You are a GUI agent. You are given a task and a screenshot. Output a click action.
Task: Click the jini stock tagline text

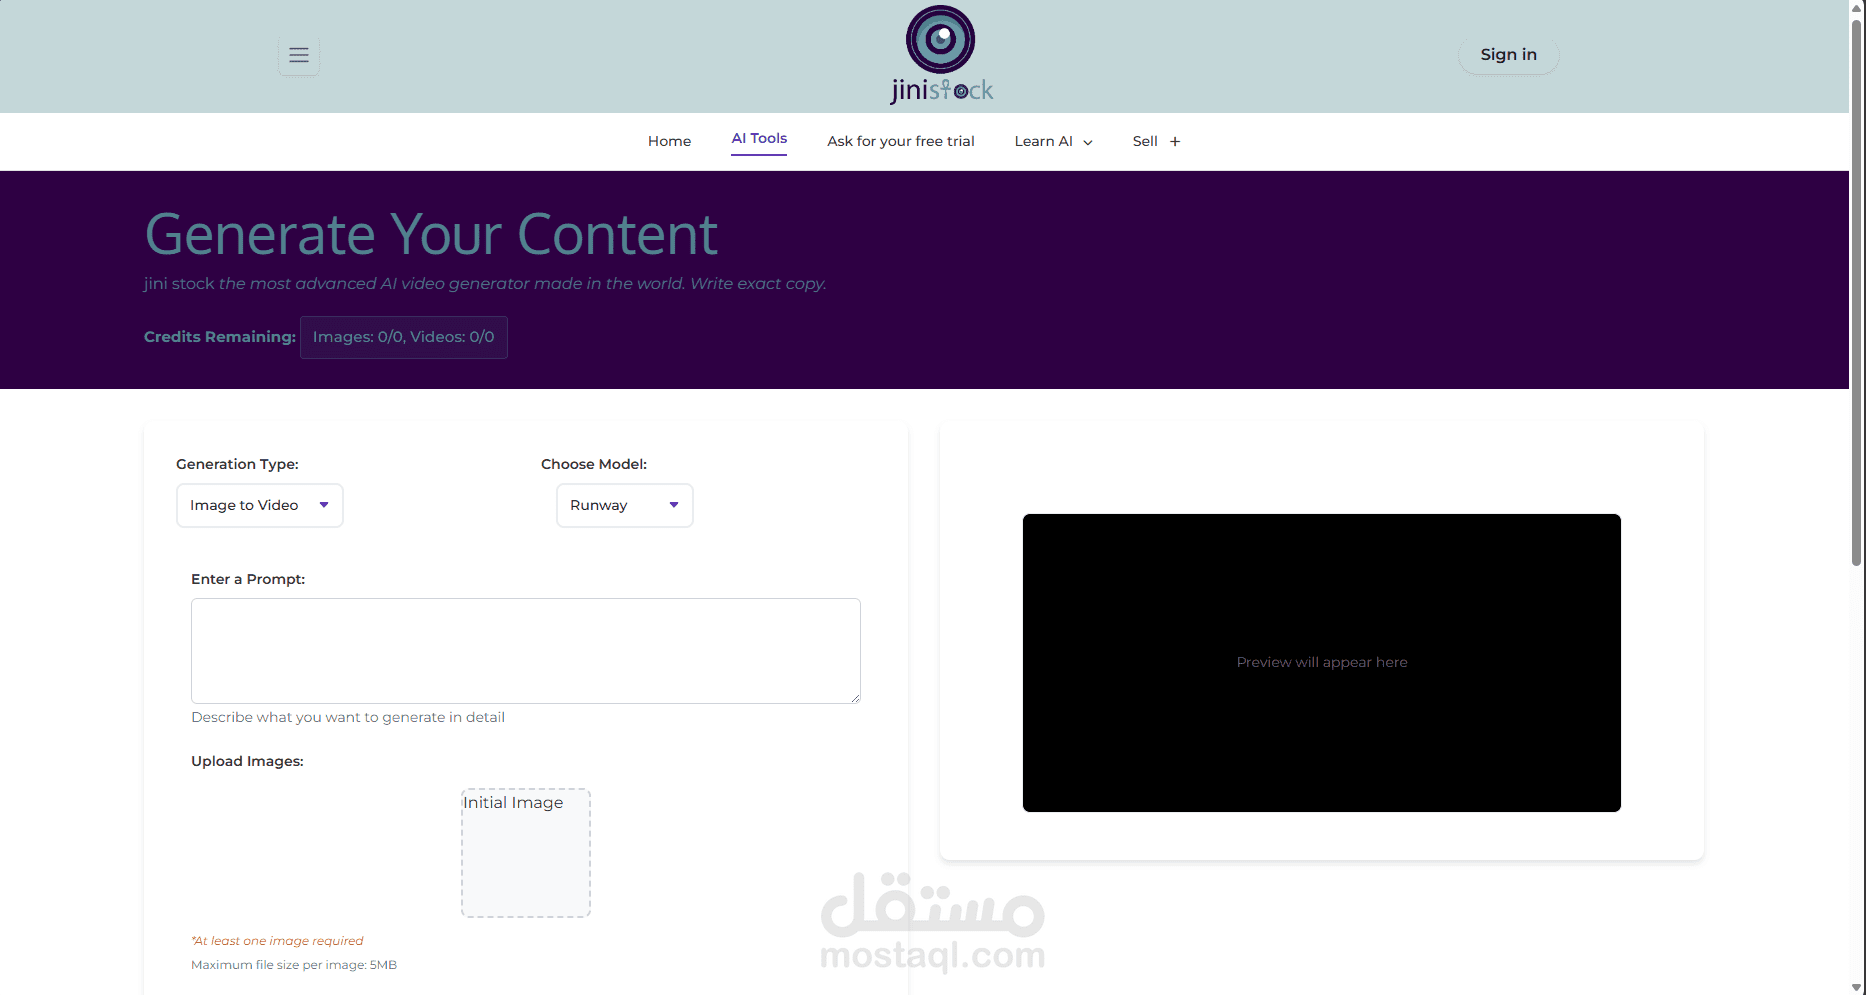tap(485, 284)
